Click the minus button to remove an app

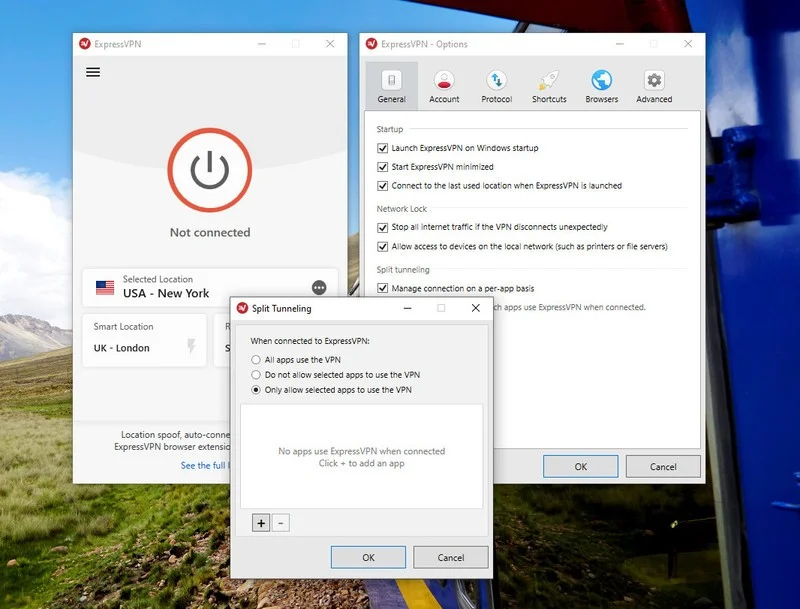pos(281,523)
